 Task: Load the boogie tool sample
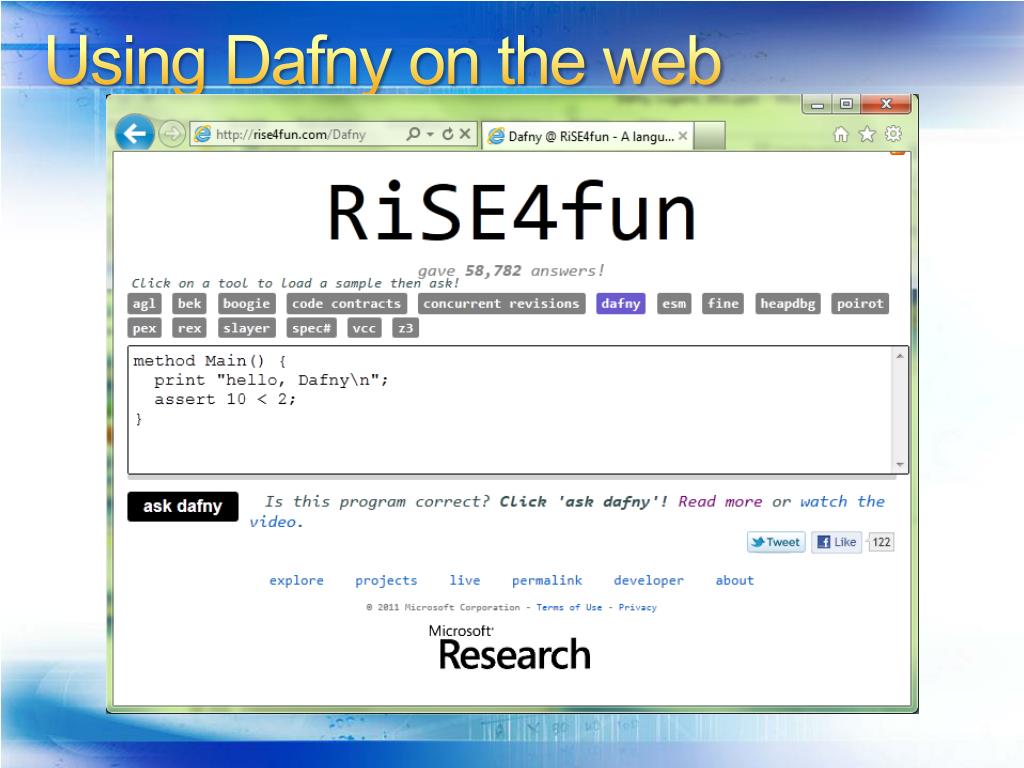[x=246, y=304]
